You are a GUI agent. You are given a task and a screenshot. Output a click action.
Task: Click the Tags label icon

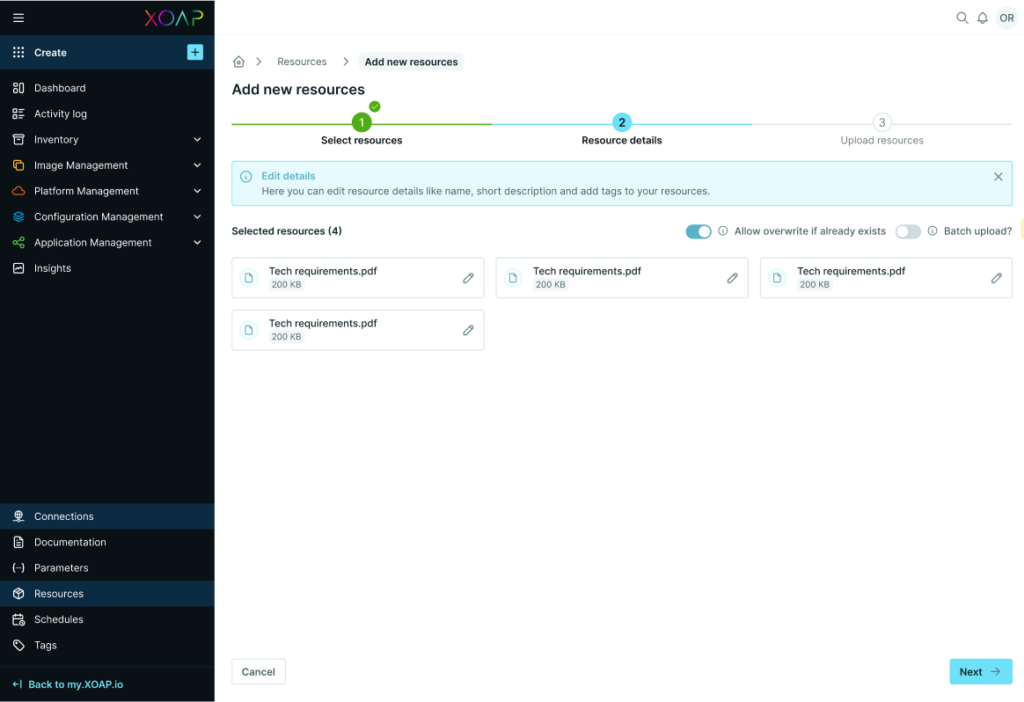[x=18, y=645]
